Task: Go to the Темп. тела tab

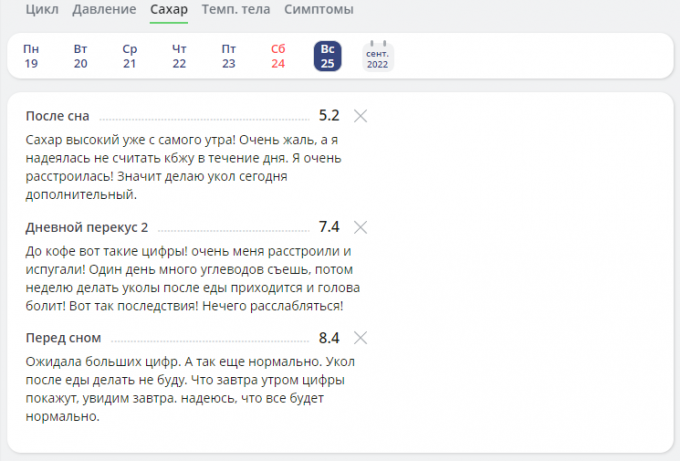Action: tap(236, 10)
